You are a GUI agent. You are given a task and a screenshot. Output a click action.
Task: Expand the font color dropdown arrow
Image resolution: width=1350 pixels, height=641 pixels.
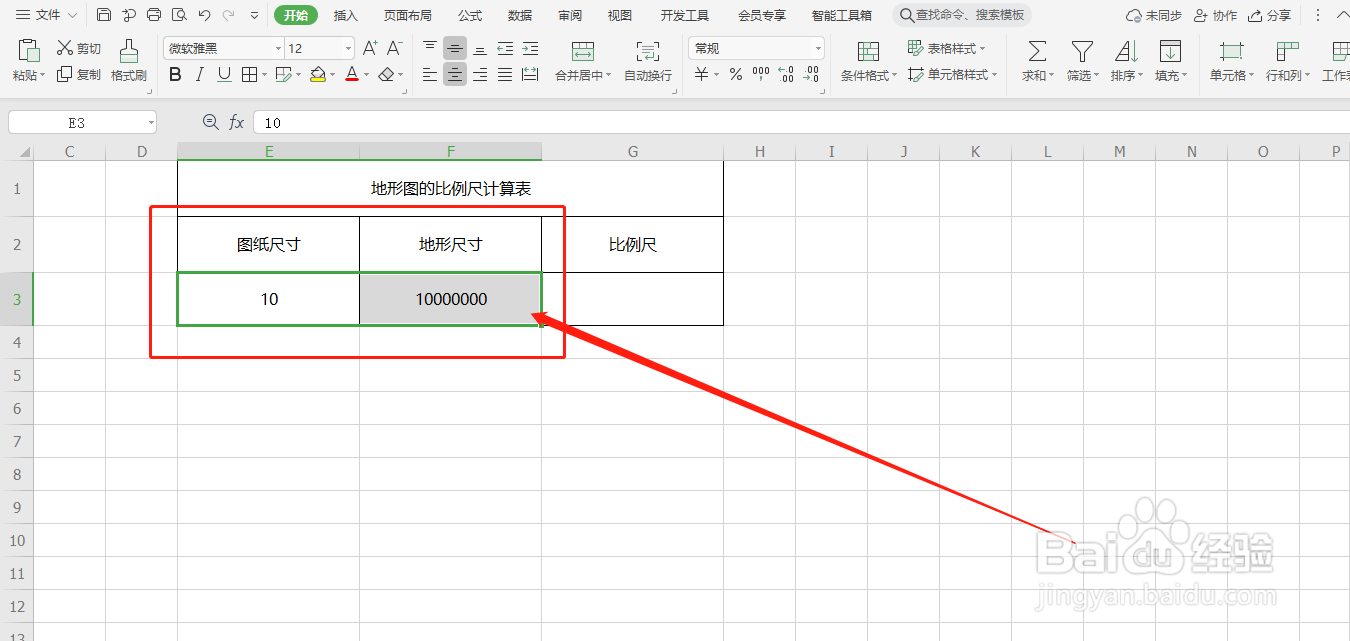pyautogui.click(x=366, y=75)
